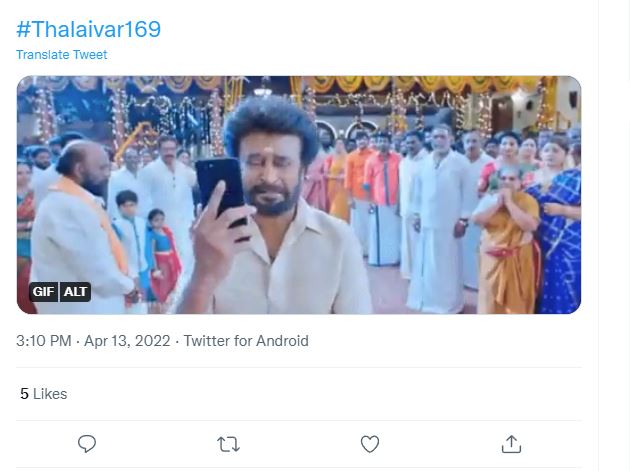Click the GIF badge on the media
Viewport: 630px width, 471px height.
(43, 292)
